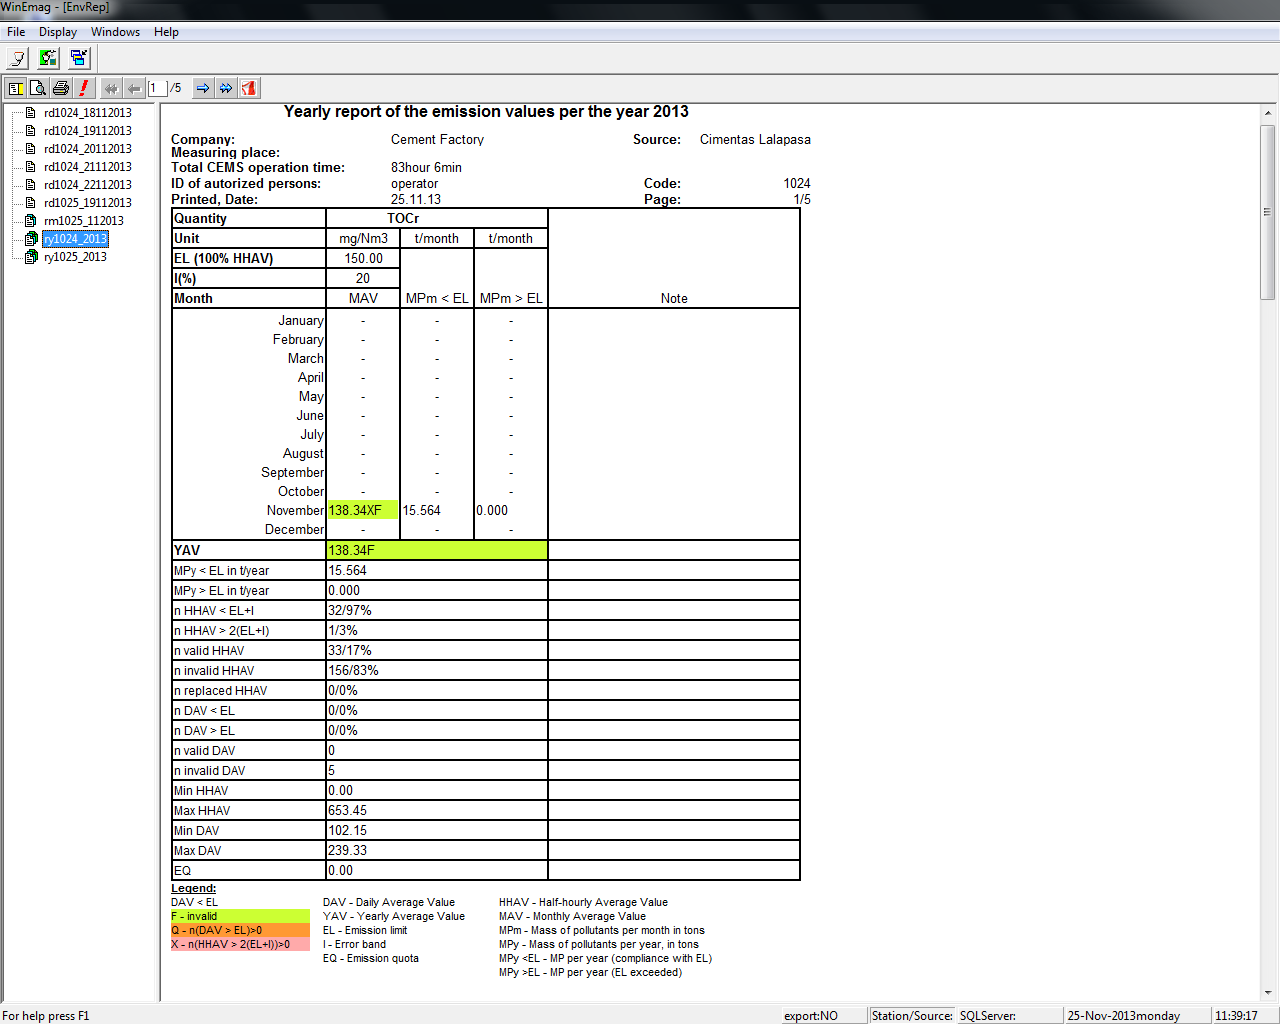Screen dimensions: 1280x1024
Task: Go to next page blue arrow
Action: click(x=203, y=88)
